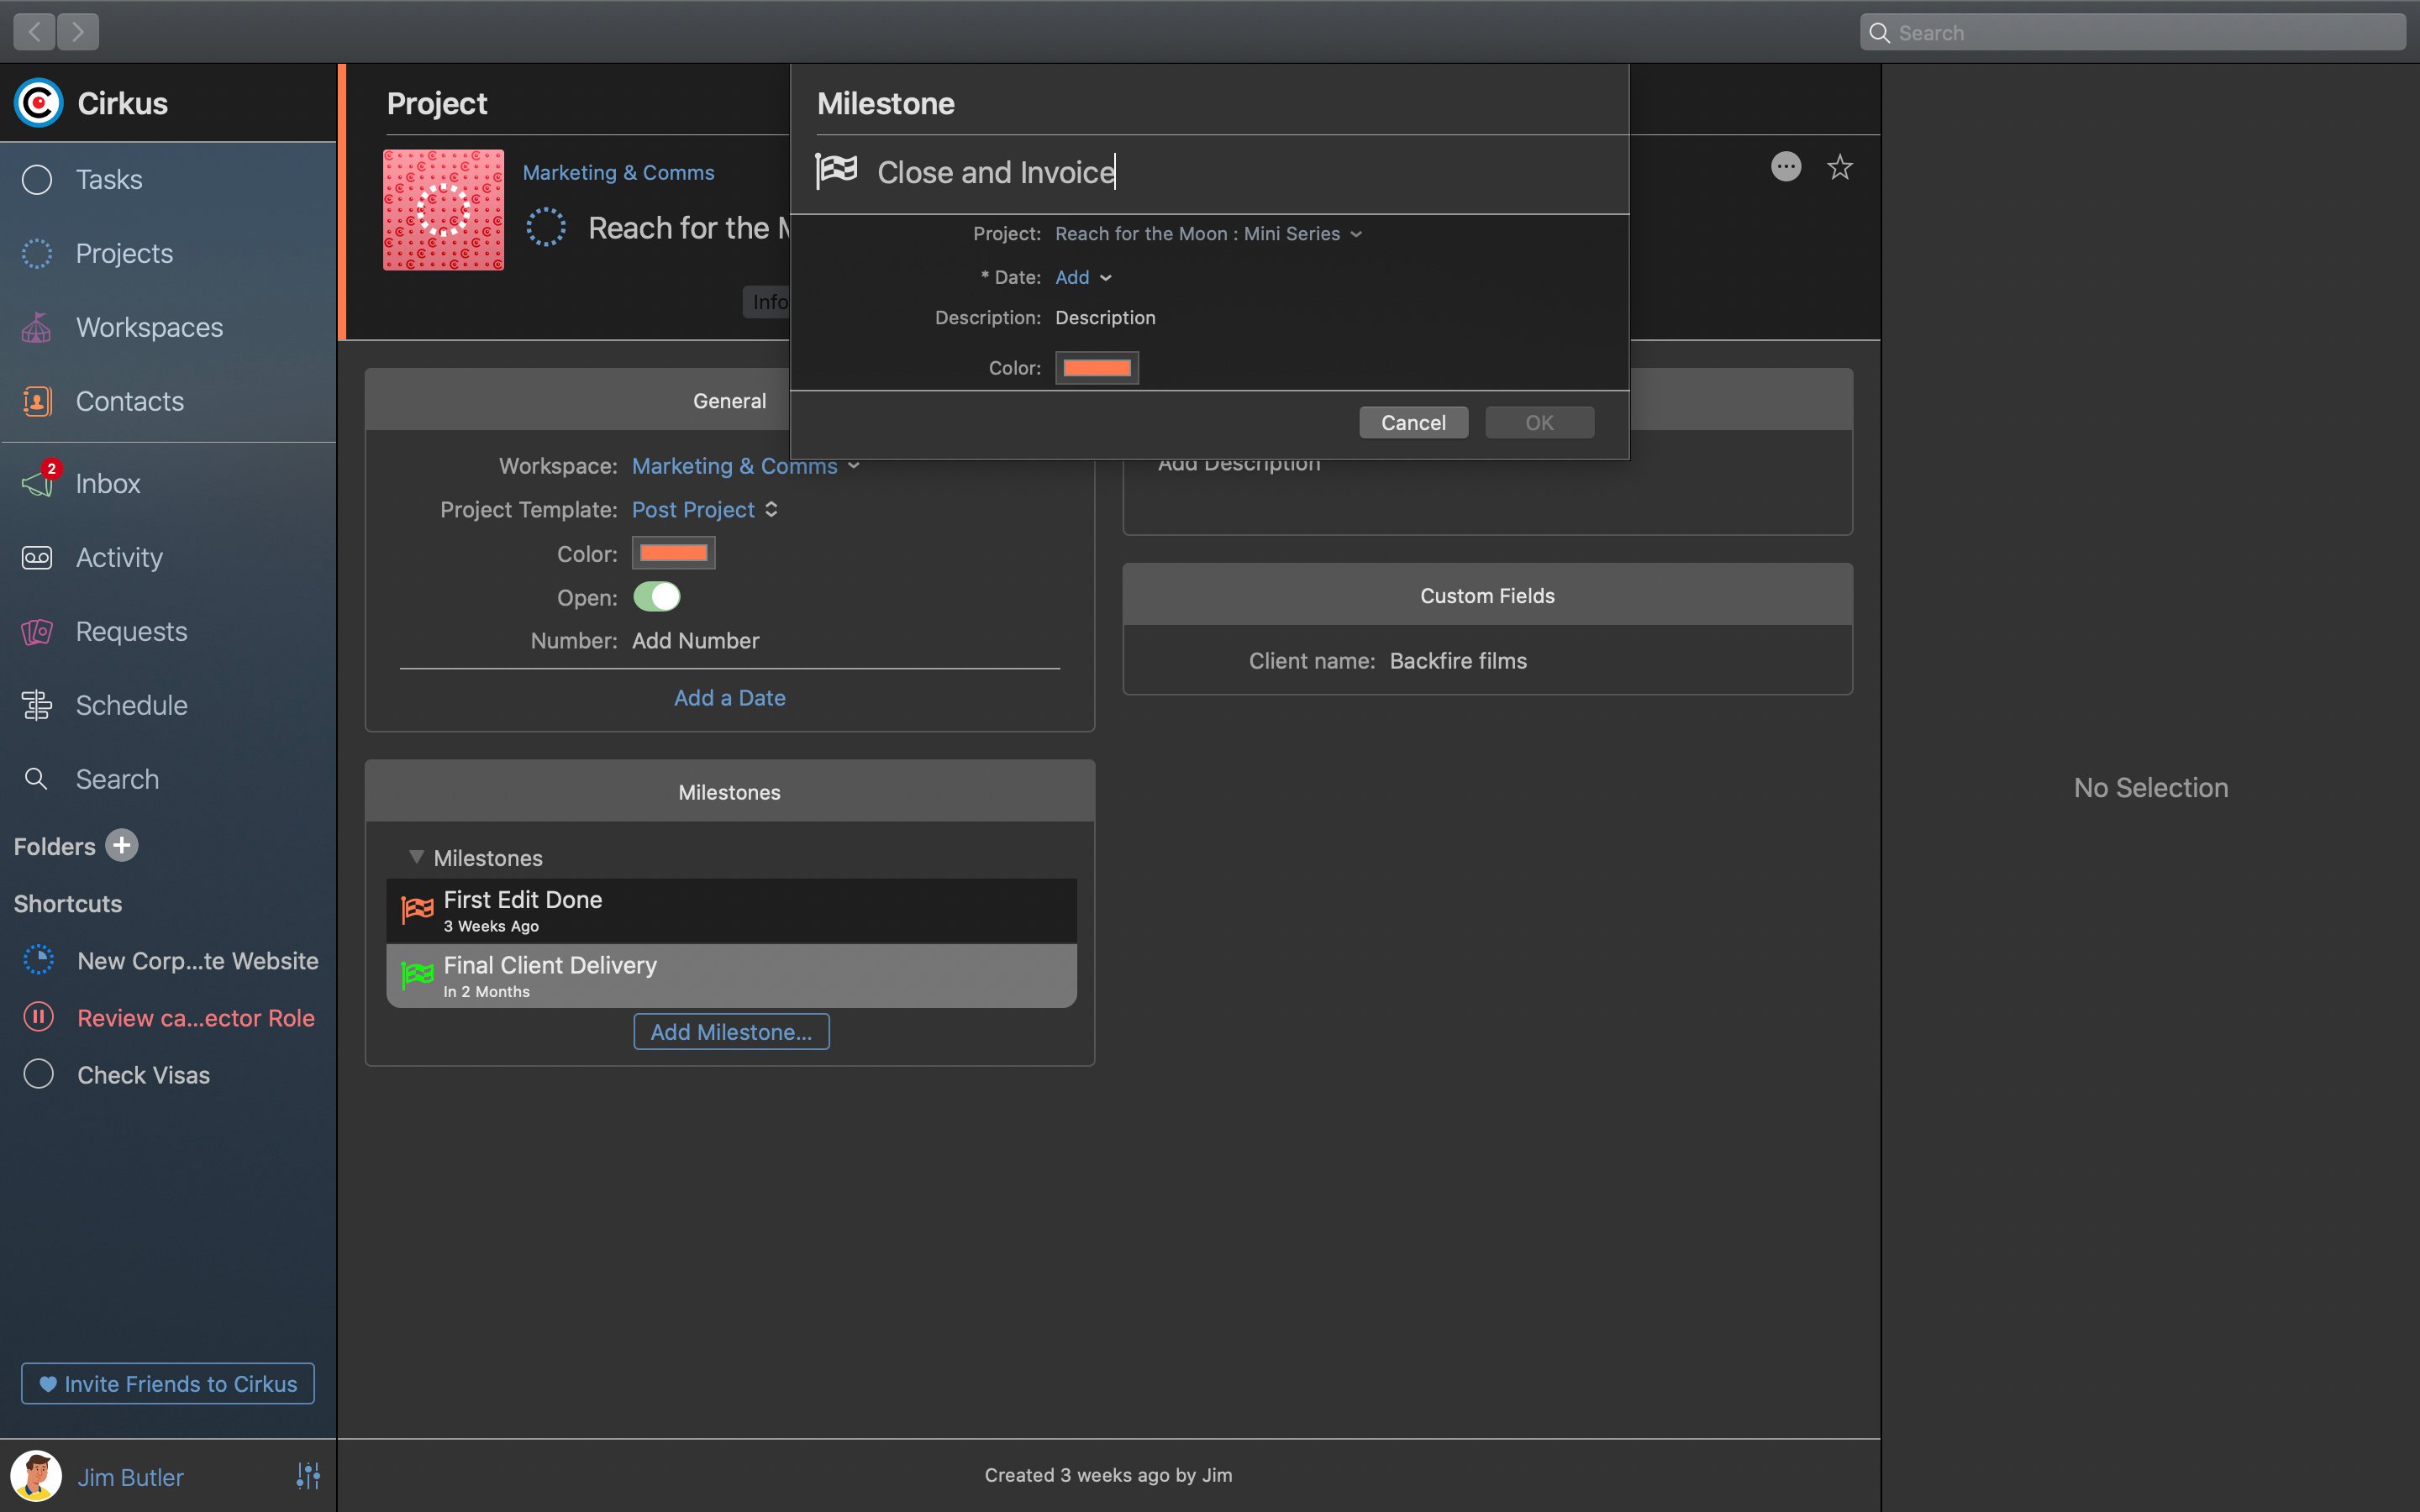Pick the milestone Color swatch
Viewport: 2420px width, 1512px height.
tap(1096, 368)
